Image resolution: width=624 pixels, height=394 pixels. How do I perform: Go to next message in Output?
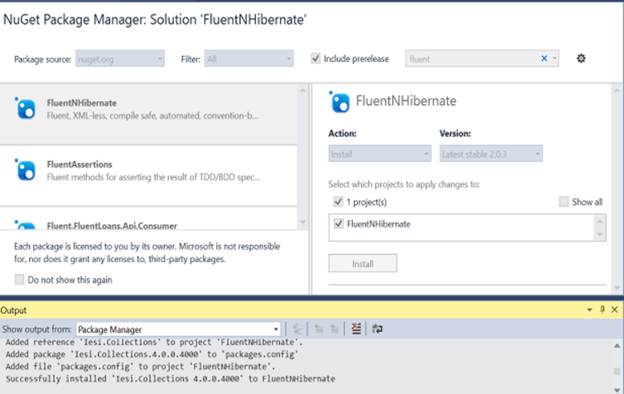coord(334,329)
